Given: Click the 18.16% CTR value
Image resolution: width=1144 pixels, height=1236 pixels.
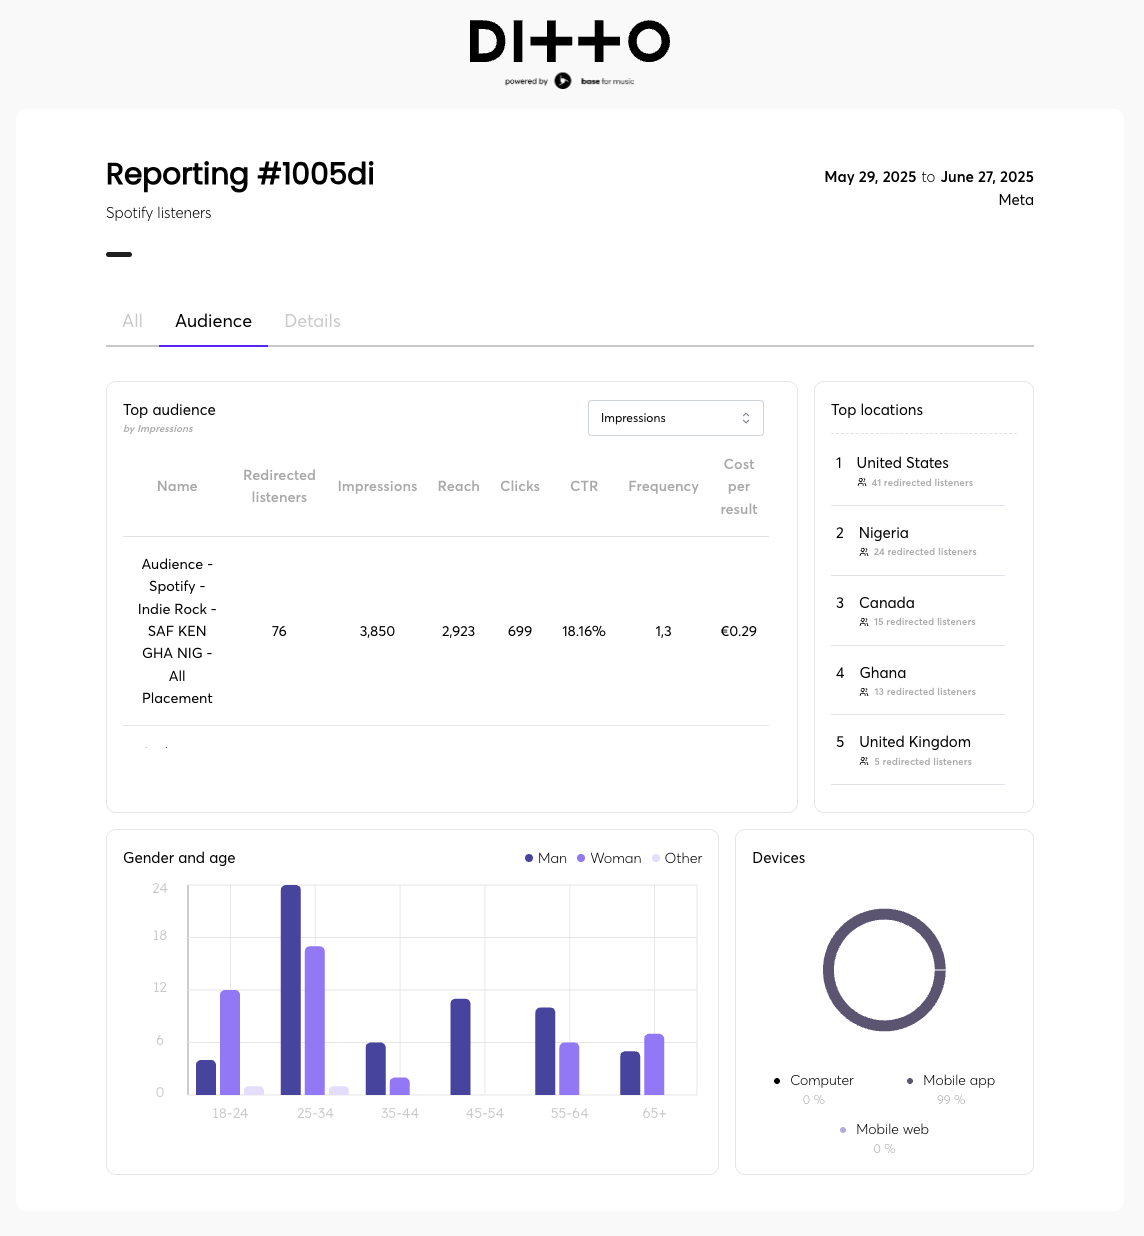Looking at the screenshot, I should click(x=584, y=631).
